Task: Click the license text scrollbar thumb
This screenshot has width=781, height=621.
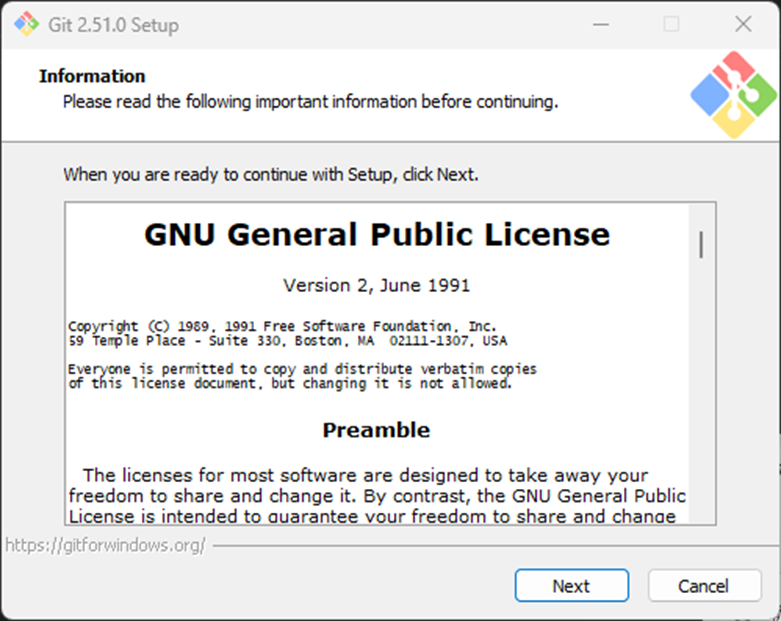Action: pos(701,244)
